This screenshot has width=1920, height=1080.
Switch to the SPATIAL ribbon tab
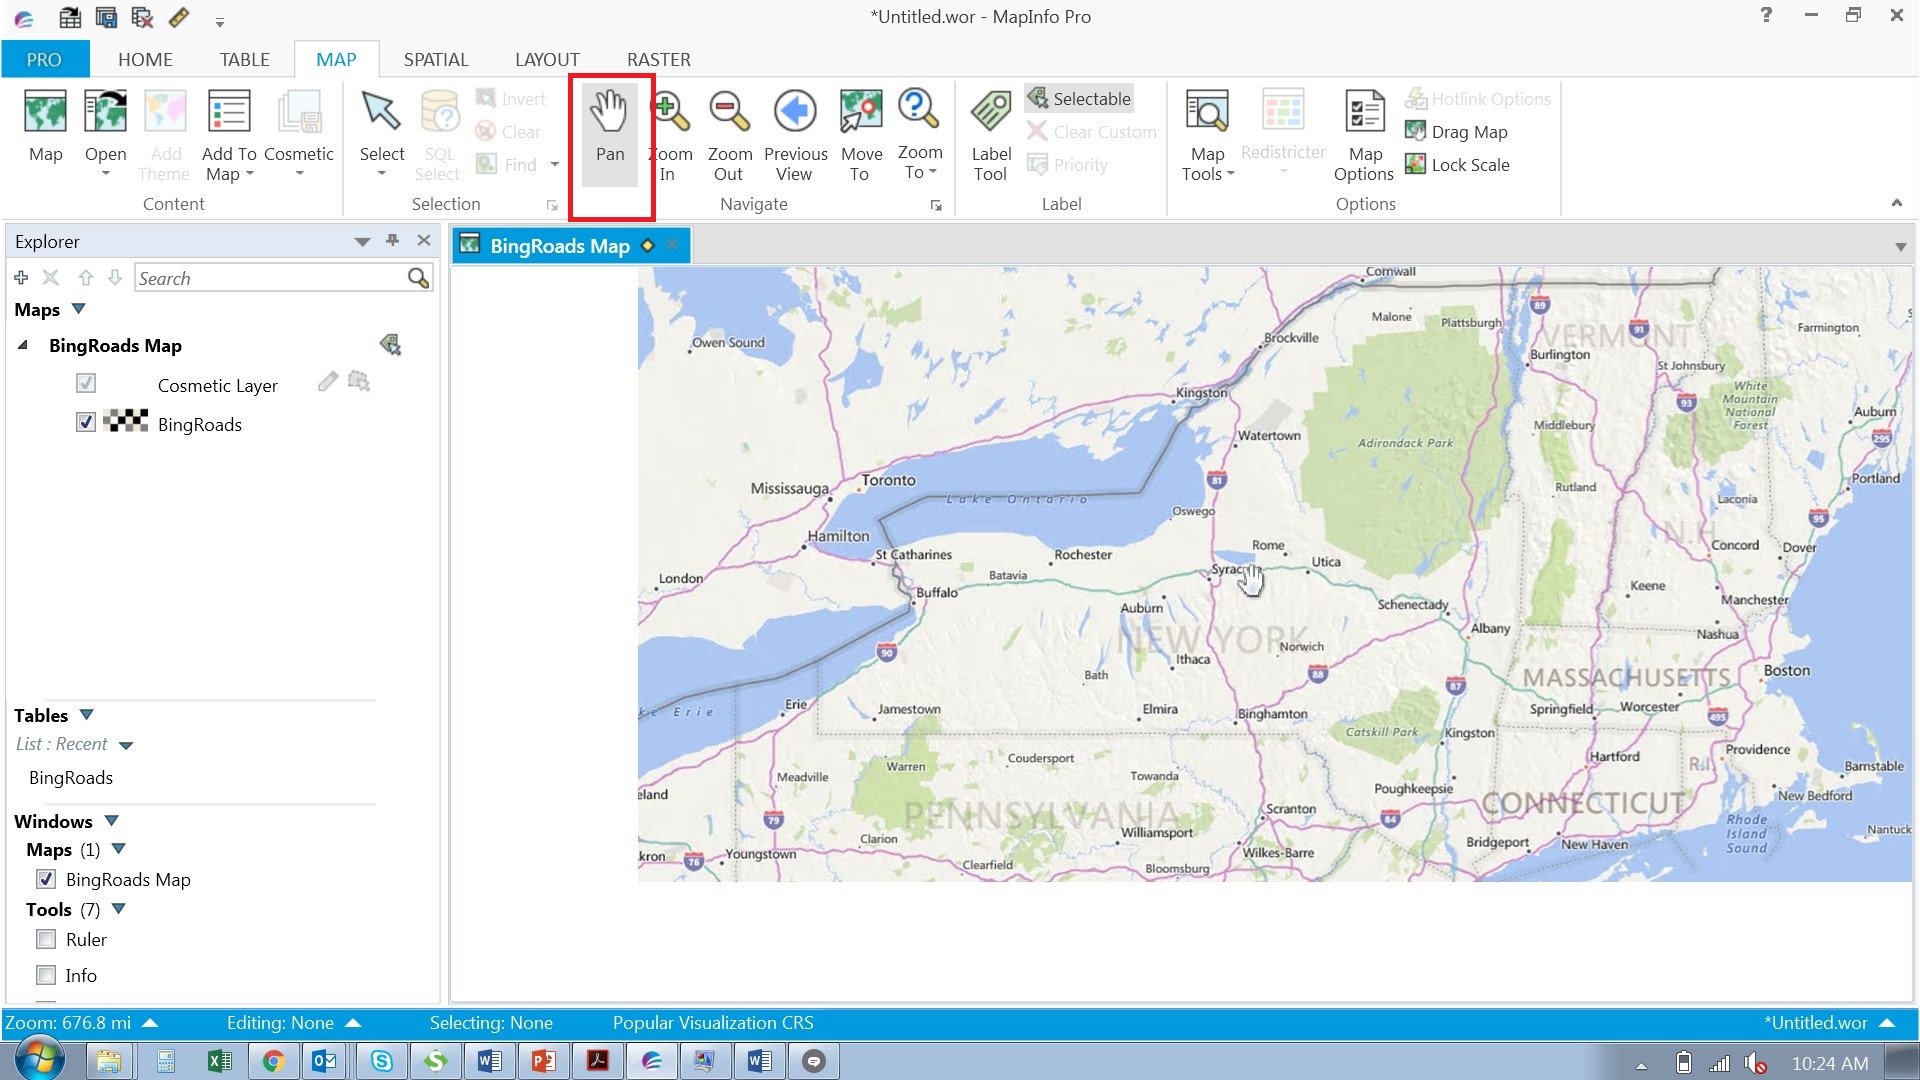(436, 59)
